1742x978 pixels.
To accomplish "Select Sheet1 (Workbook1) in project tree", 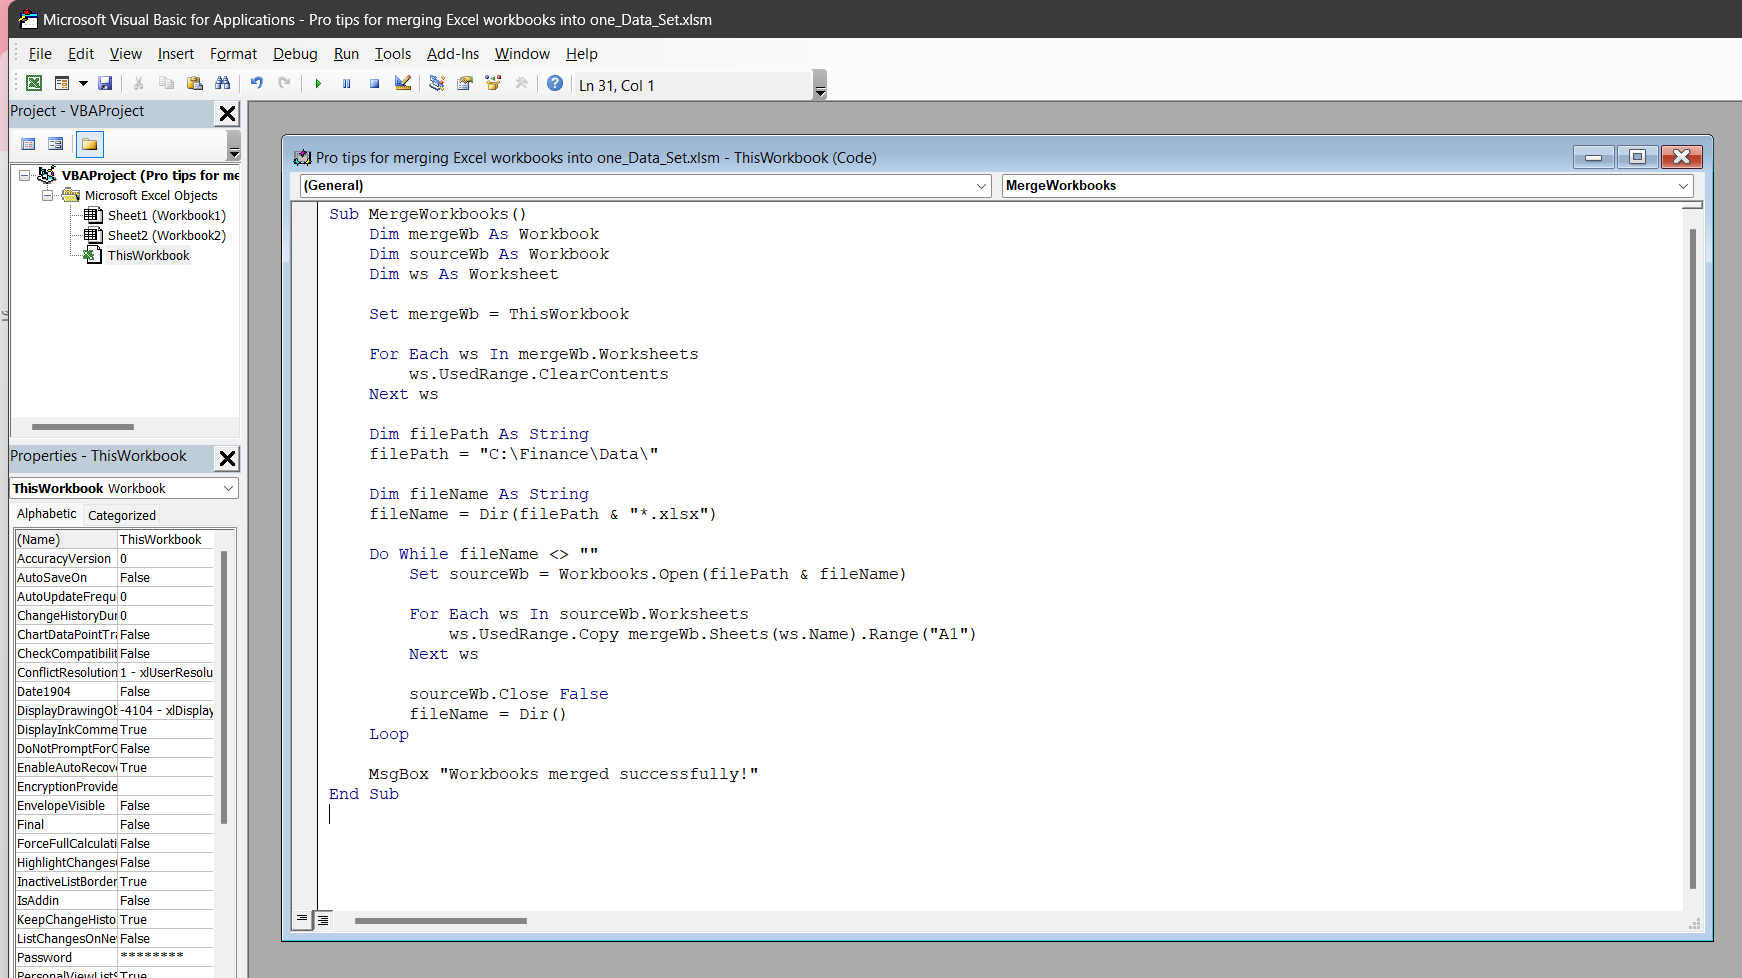I will [x=166, y=215].
